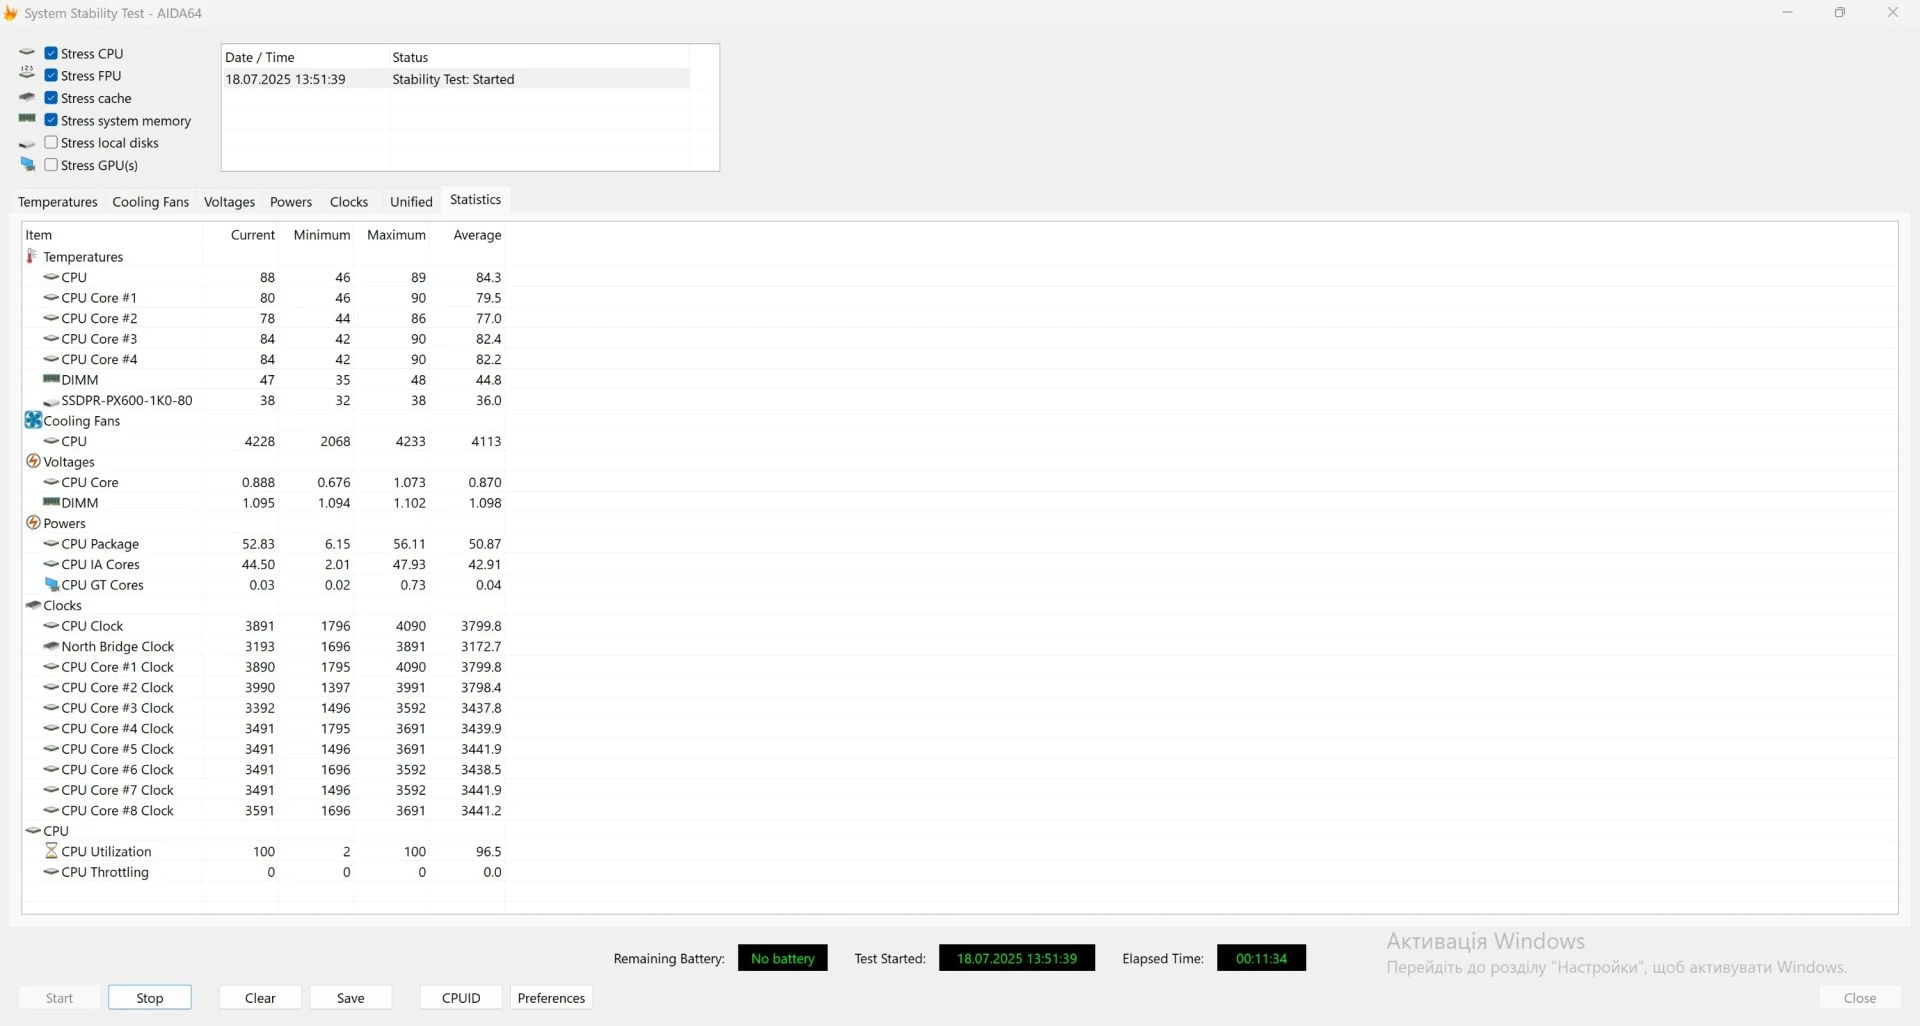Stop the stability test
The width and height of the screenshot is (1920, 1026).
pos(150,998)
